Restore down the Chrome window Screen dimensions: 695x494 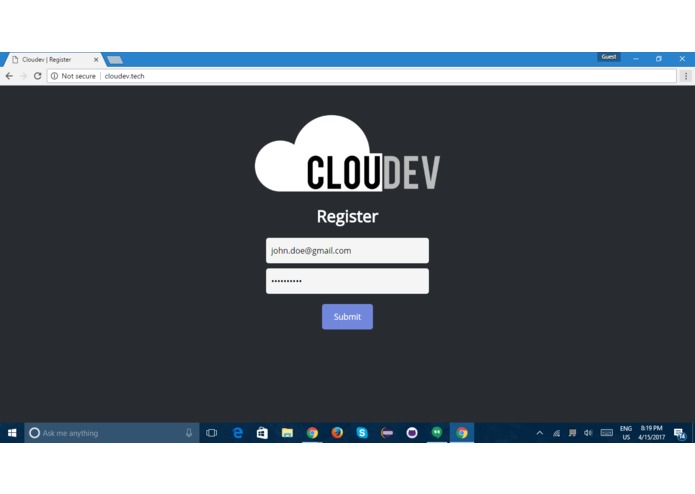coord(659,59)
